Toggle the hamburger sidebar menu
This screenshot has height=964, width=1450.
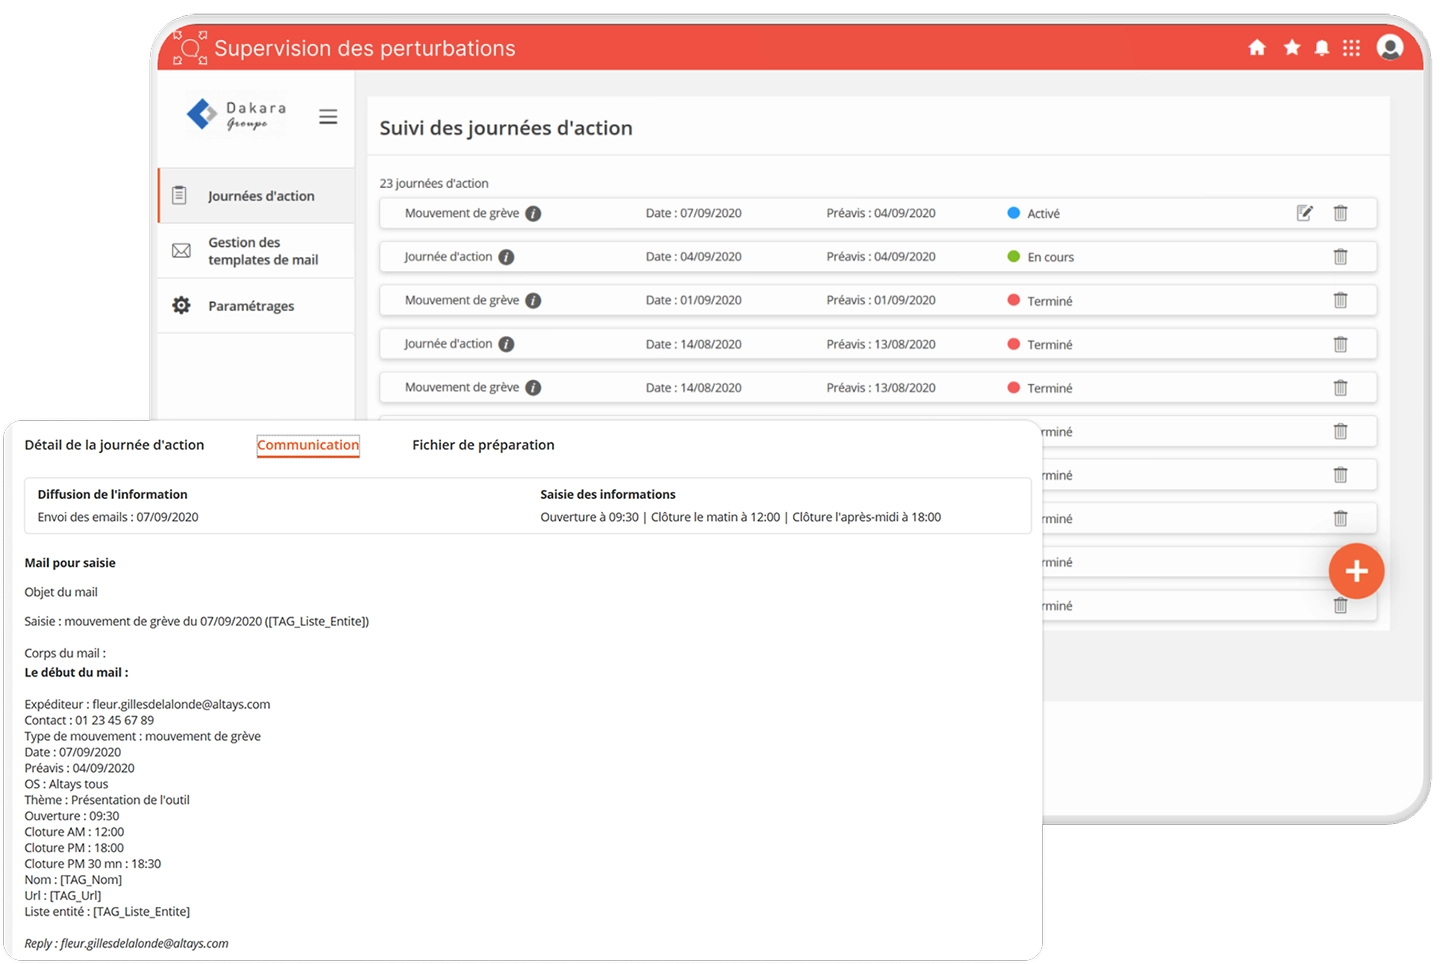pos(328,117)
